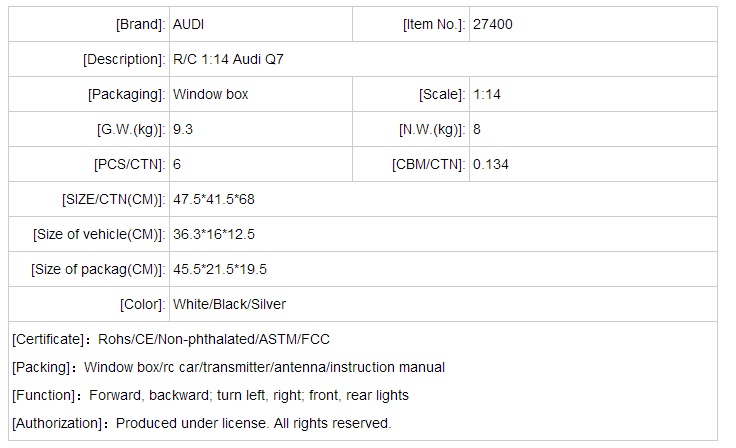
Task: Click the [Description] label cell
Action: click(124, 59)
